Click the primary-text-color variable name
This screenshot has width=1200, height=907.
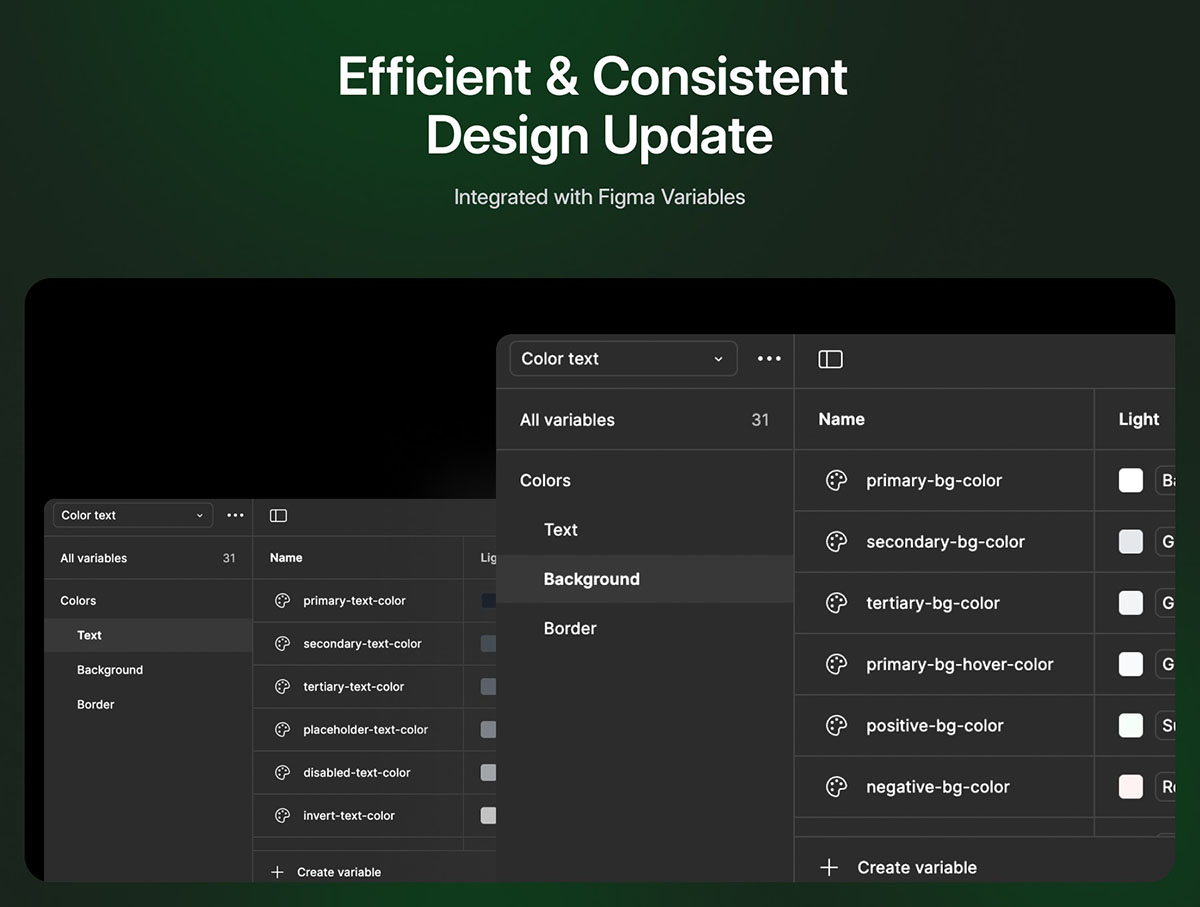coord(355,601)
